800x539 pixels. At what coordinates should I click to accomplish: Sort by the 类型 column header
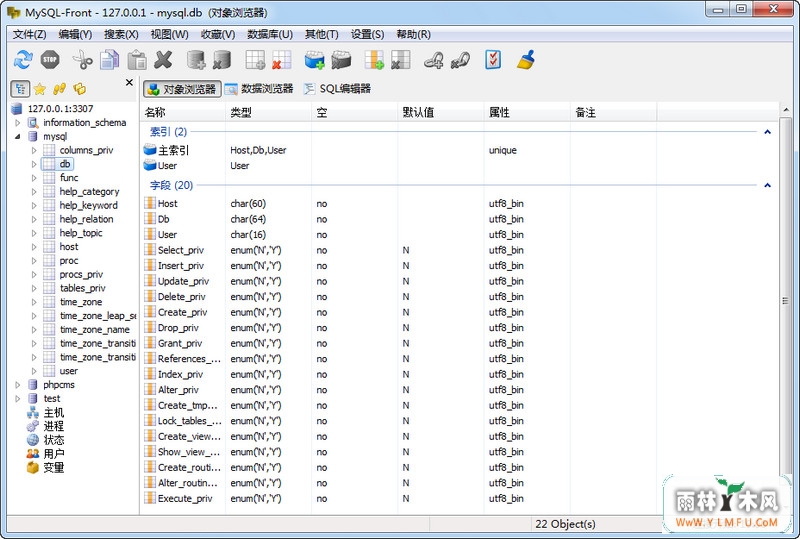point(268,112)
